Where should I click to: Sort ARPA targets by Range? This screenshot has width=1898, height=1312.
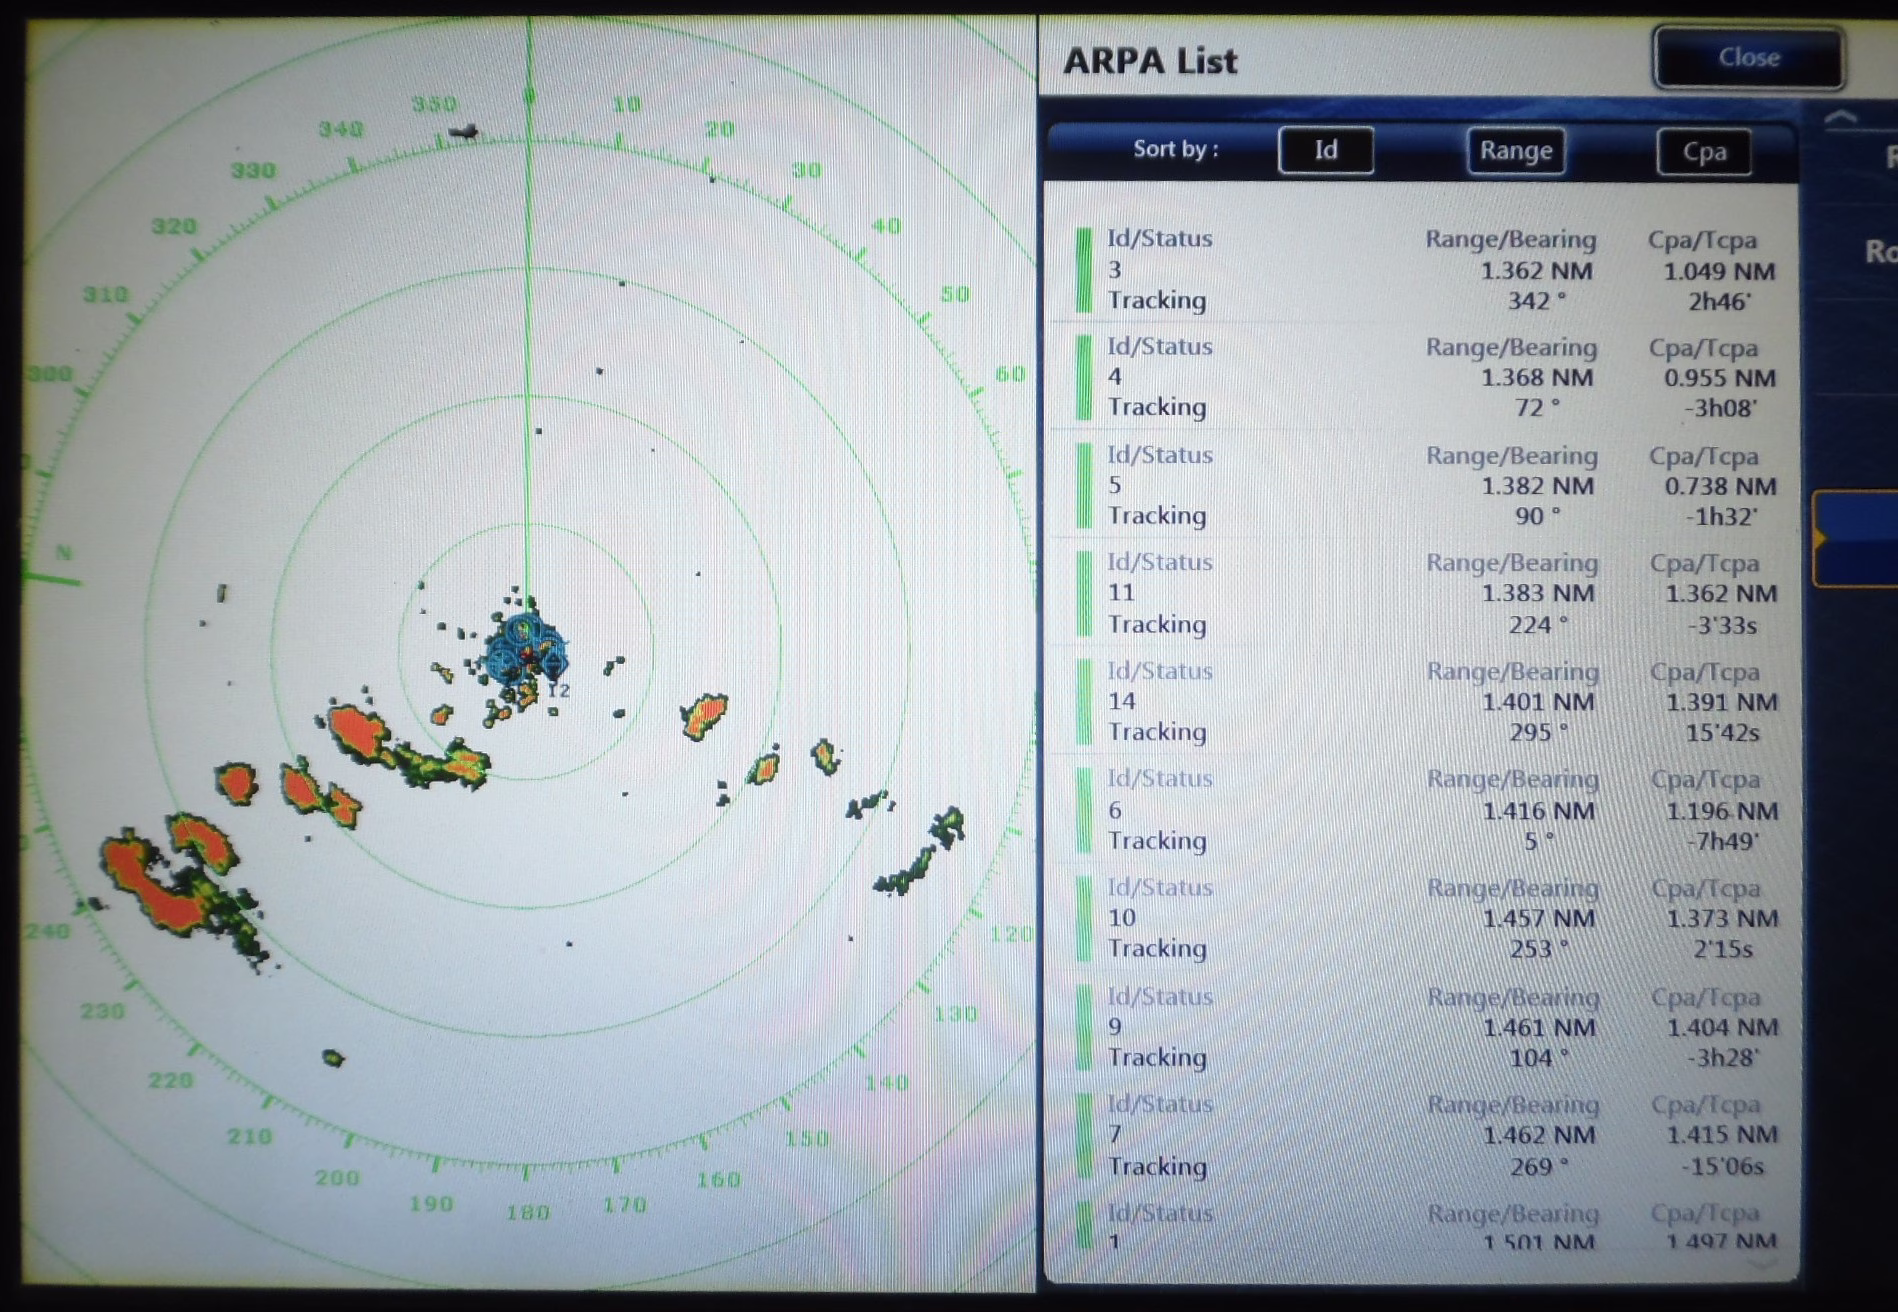(x=1515, y=151)
